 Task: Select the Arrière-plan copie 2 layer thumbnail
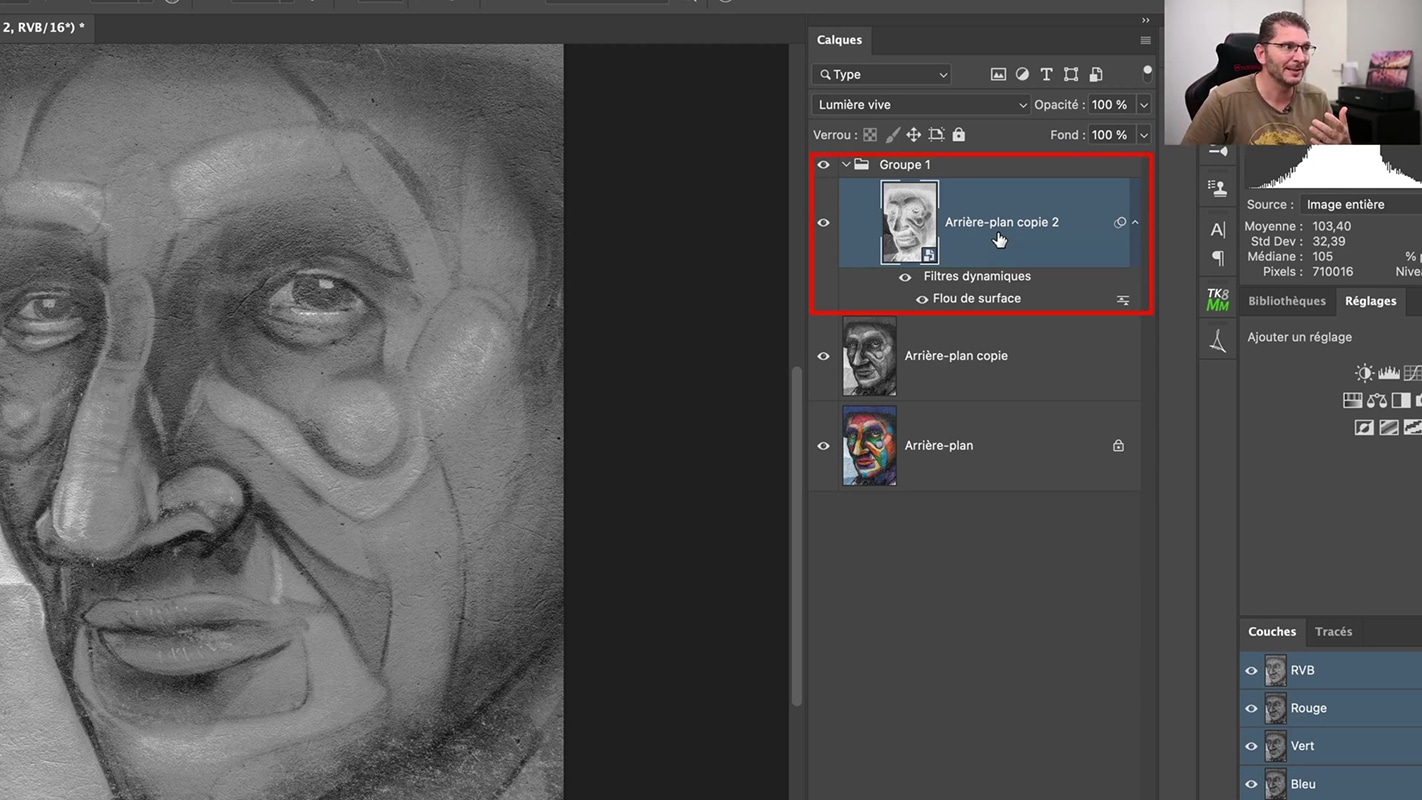[x=909, y=222]
